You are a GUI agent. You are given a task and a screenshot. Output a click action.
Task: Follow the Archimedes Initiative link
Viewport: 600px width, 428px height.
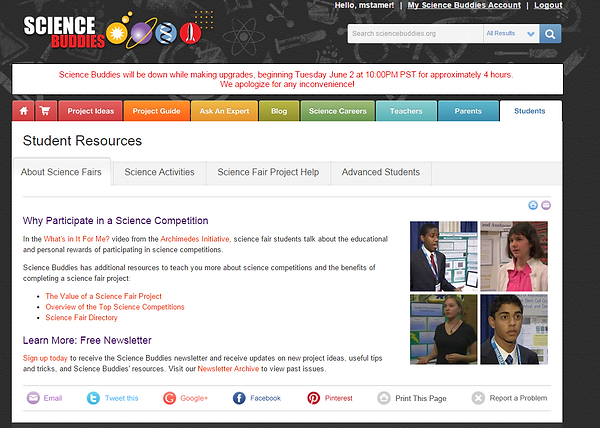(195, 239)
